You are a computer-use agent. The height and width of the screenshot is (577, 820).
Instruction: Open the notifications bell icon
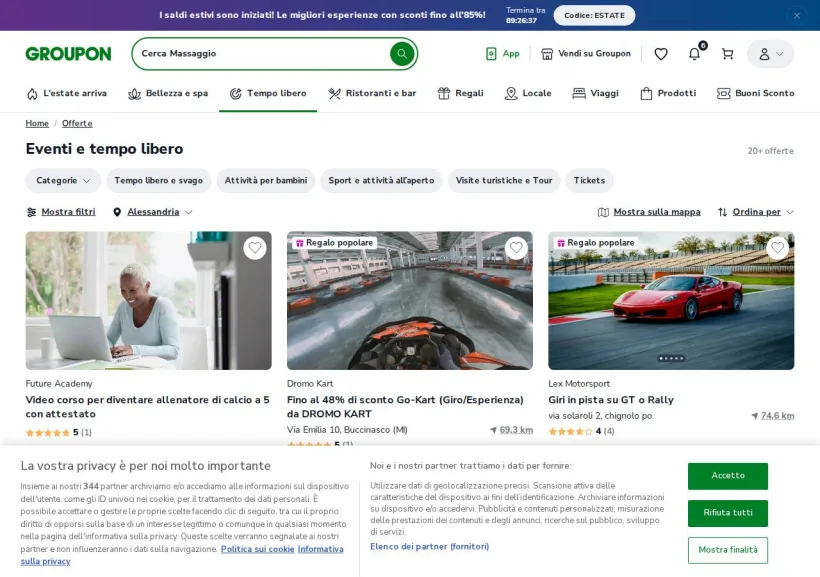694,53
